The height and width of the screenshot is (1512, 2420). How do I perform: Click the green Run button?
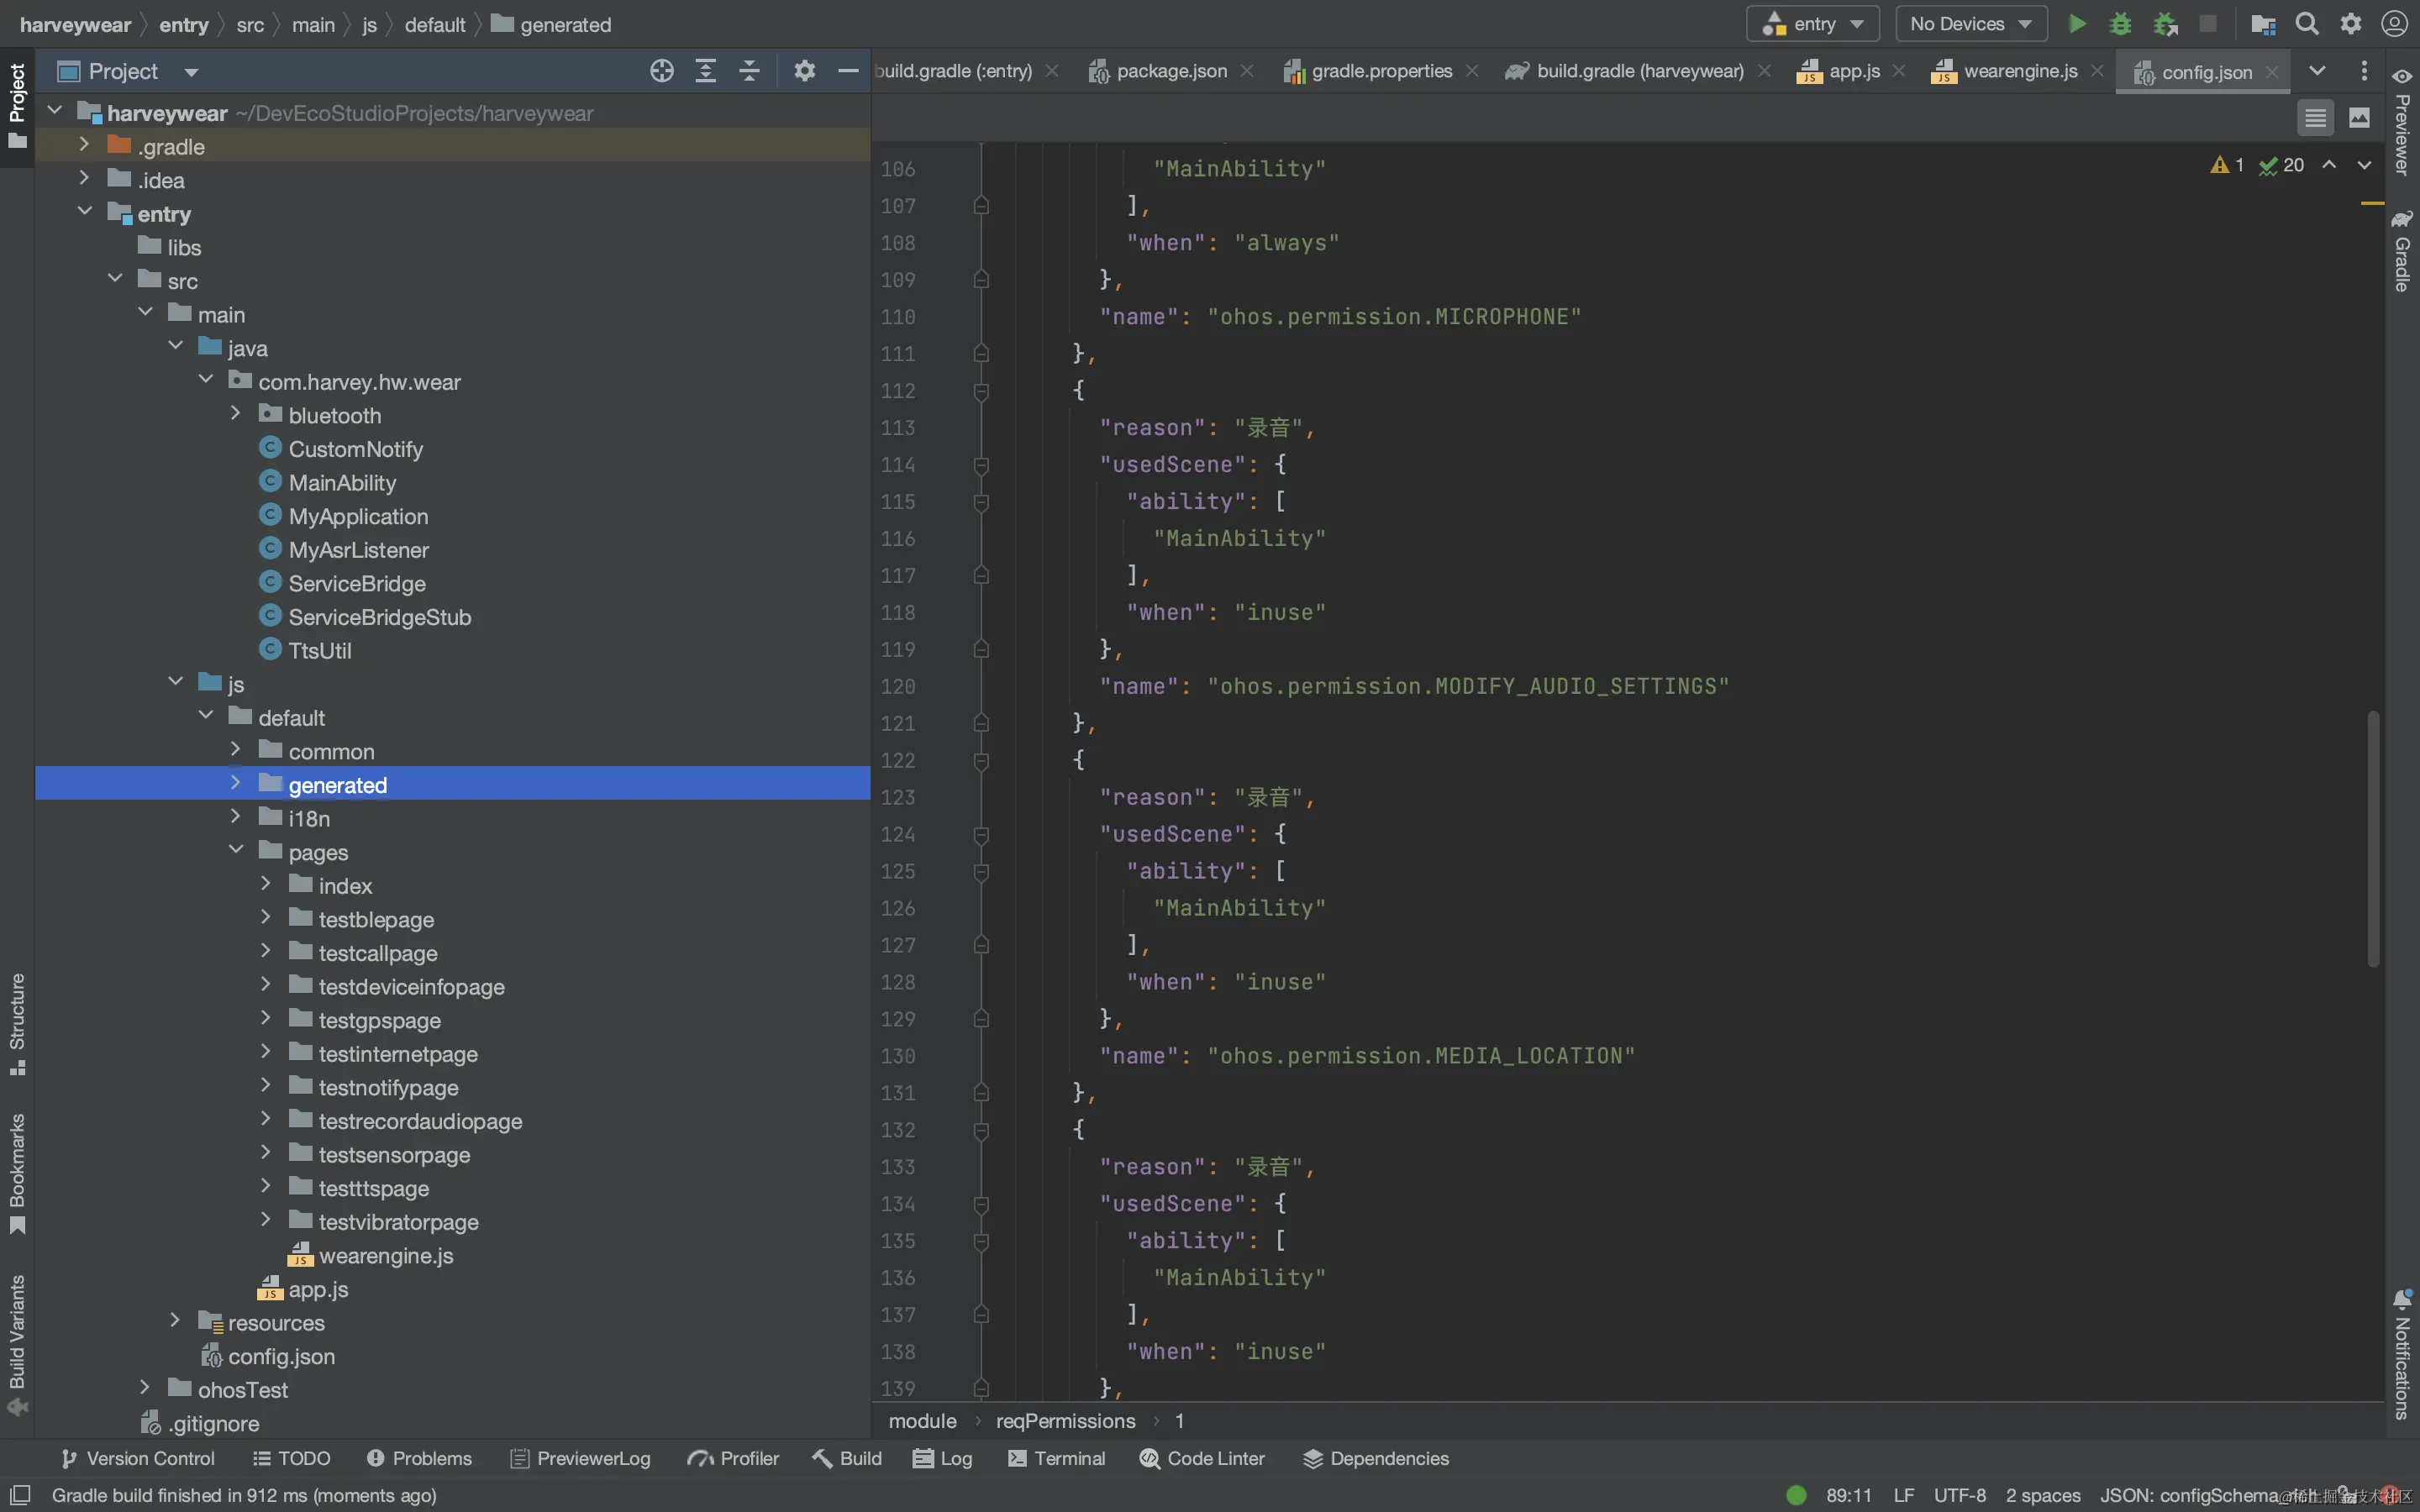click(x=2077, y=24)
